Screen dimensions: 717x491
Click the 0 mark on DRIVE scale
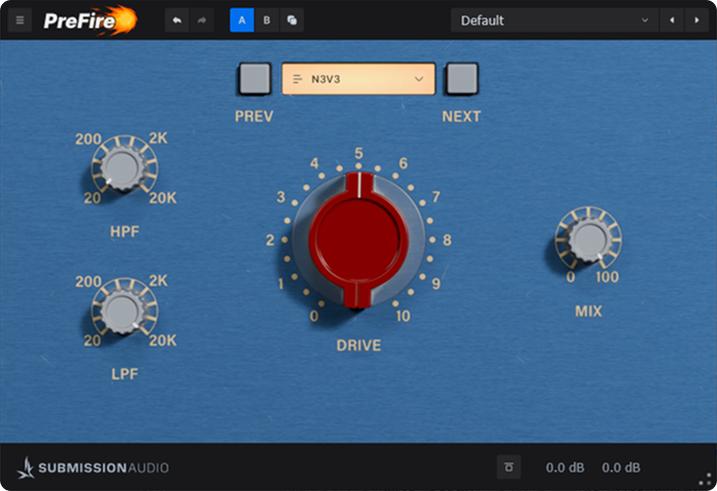pos(314,316)
